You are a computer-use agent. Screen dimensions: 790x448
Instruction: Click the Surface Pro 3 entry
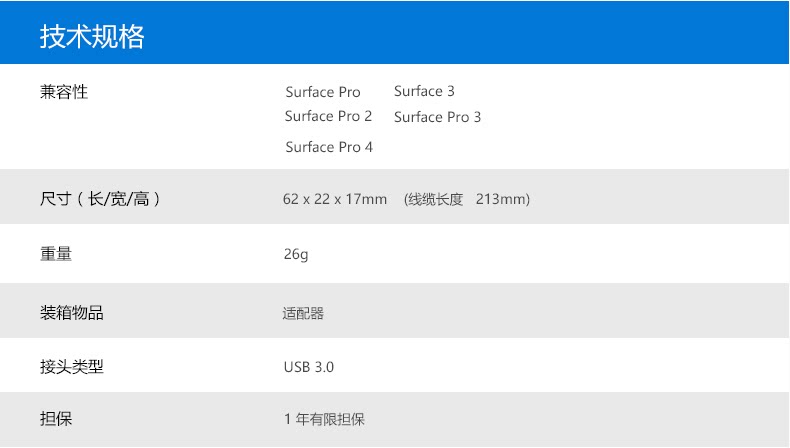click(437, 117)
